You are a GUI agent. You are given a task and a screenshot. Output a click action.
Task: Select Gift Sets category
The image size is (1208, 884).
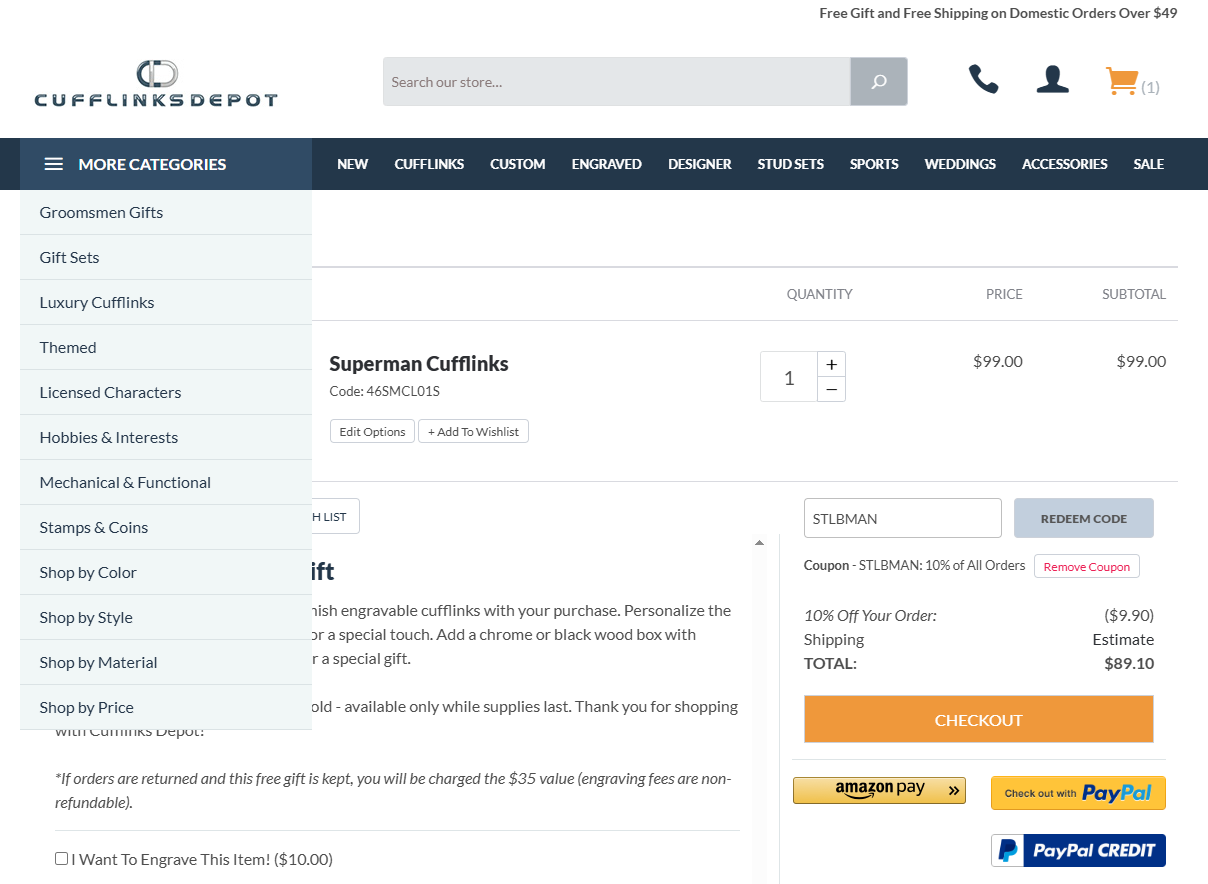(x=166, y=257)
